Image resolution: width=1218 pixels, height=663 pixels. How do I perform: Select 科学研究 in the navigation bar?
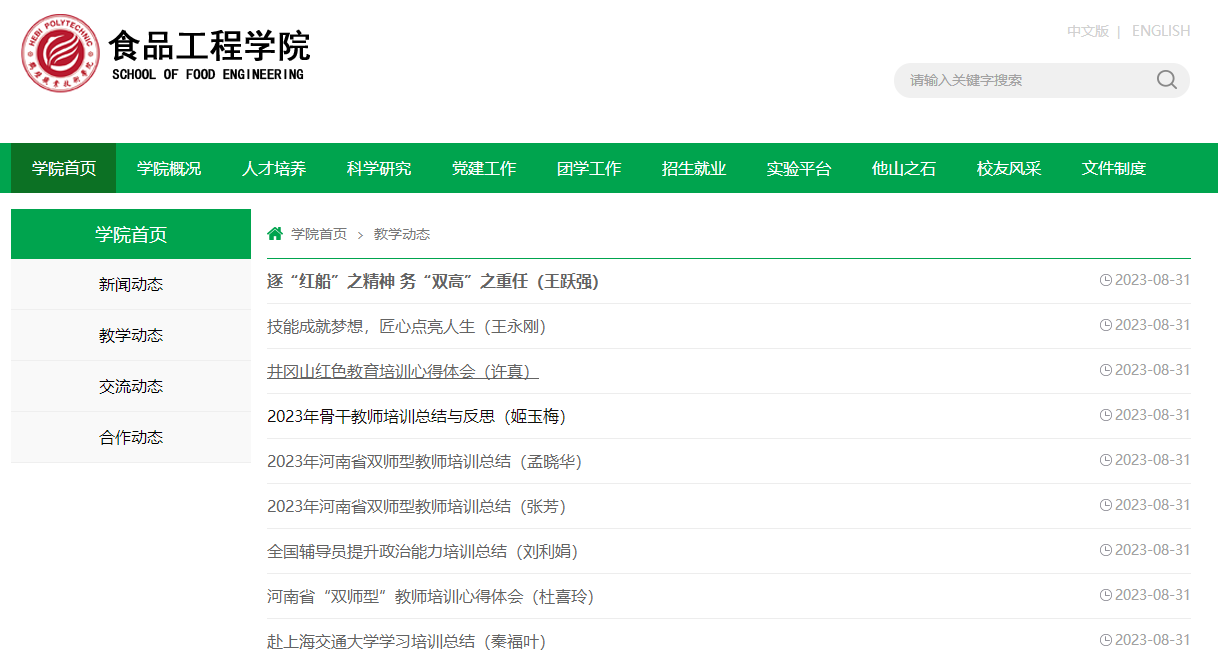(379, 168)
